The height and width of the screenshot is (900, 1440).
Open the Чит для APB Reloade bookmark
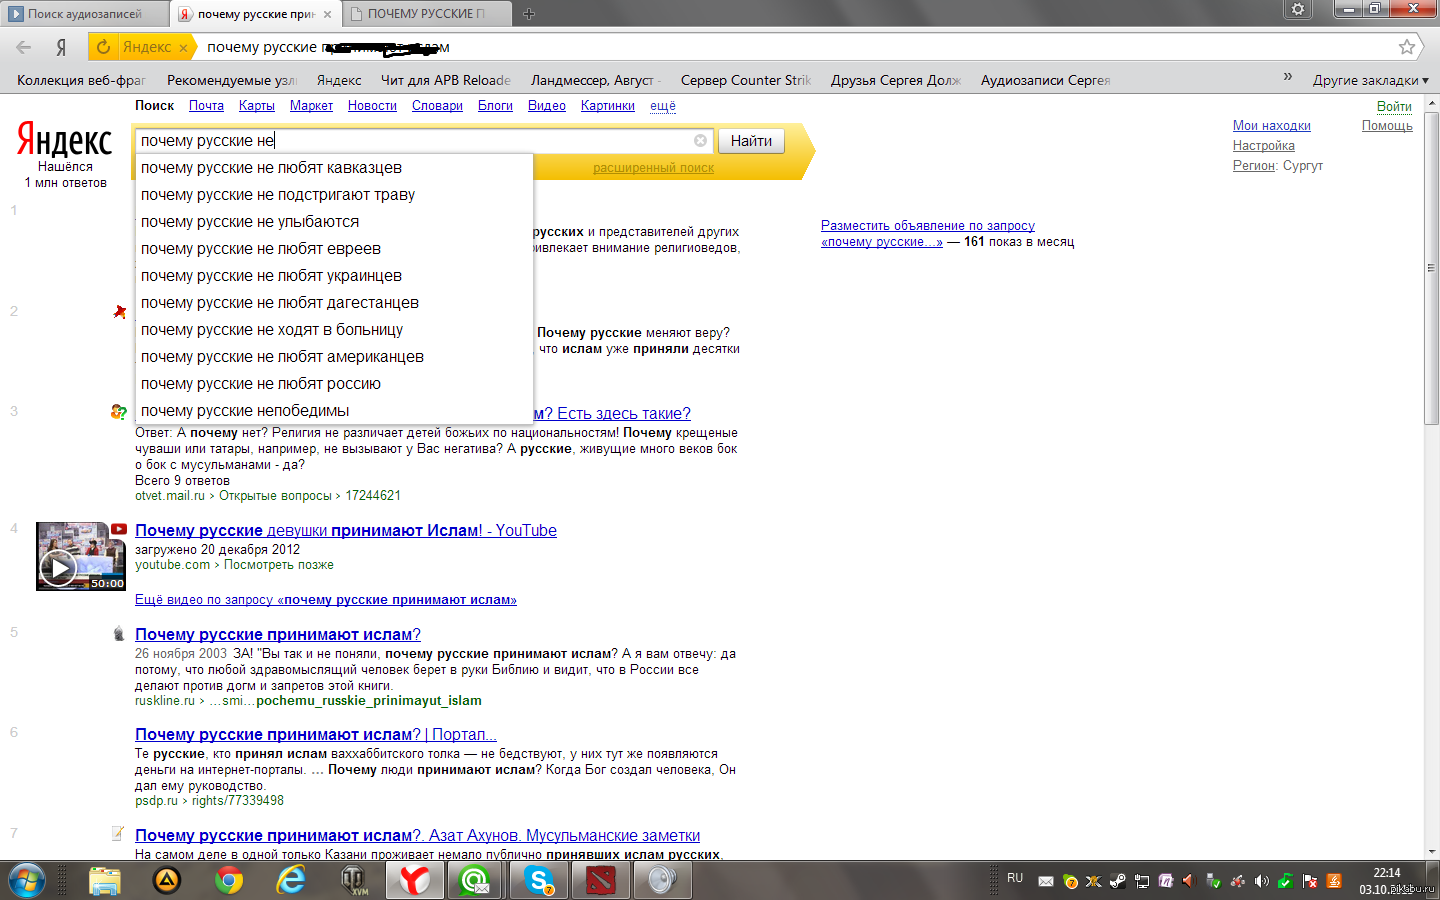click(446, 80)
